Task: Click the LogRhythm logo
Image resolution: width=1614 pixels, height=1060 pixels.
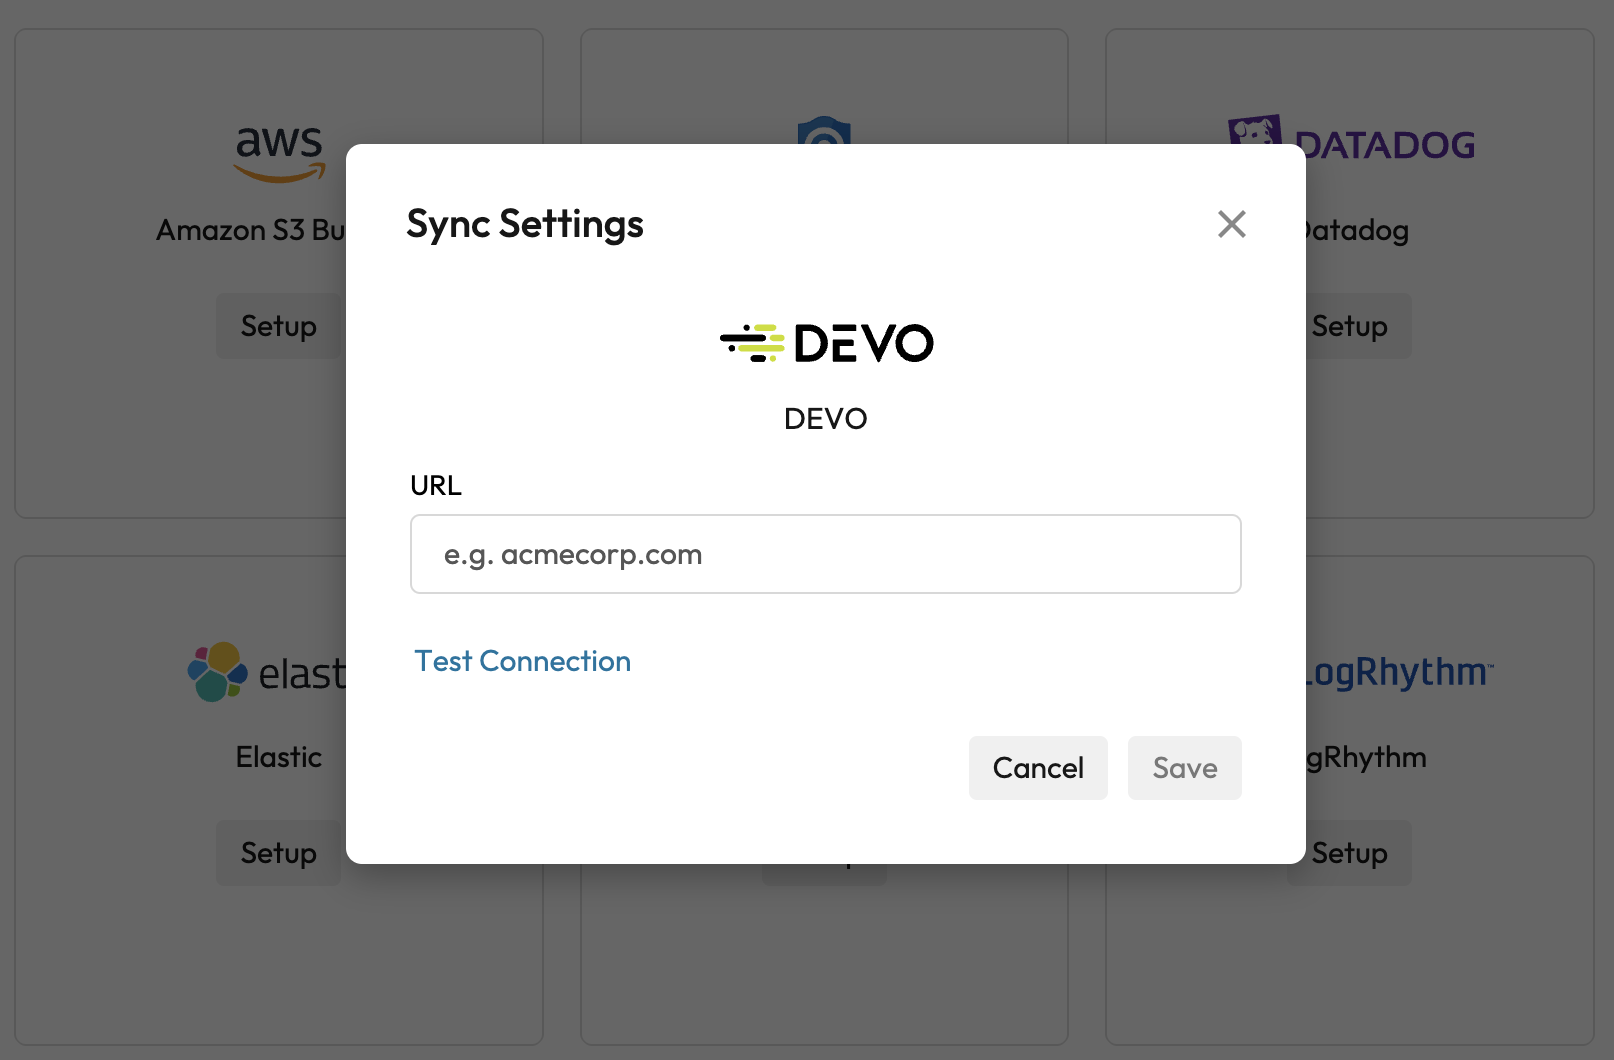Action: click(x=1400, y=672)
